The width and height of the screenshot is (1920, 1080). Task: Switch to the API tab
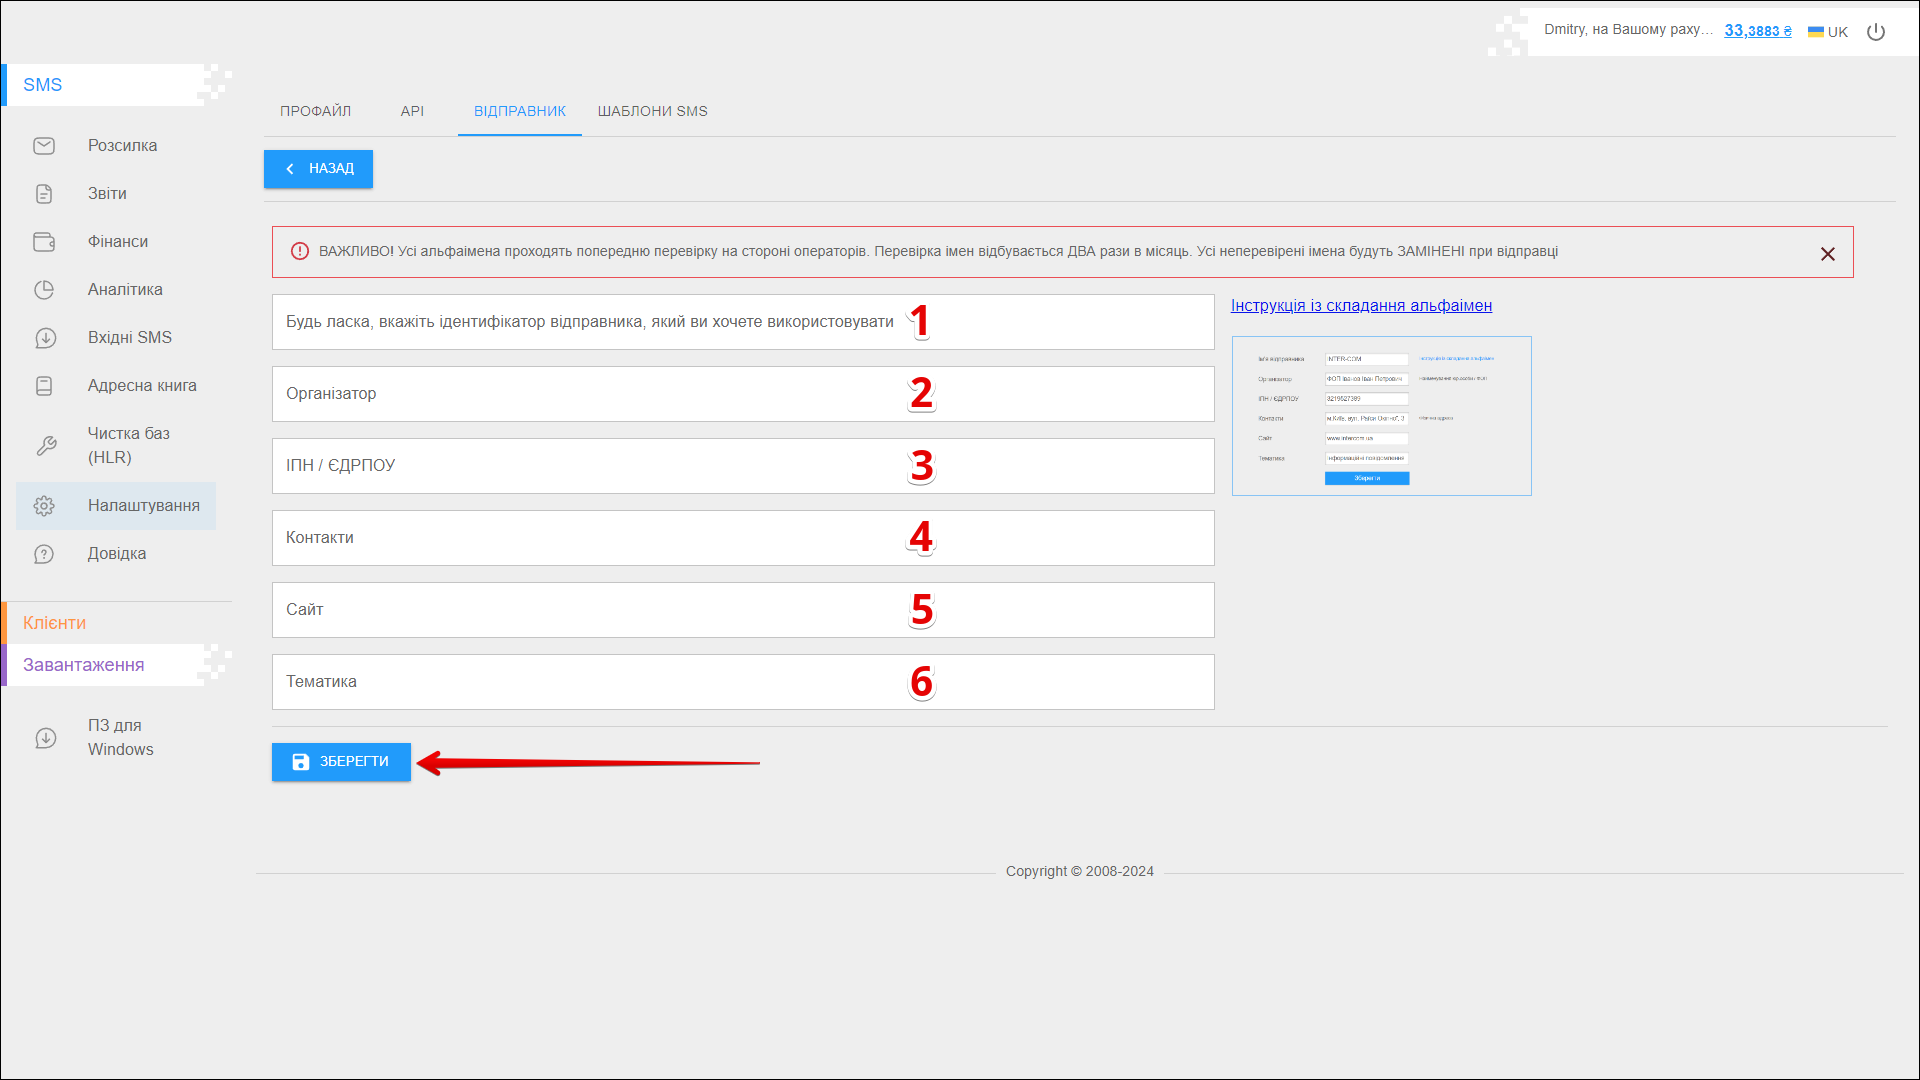tap(412, 111)
